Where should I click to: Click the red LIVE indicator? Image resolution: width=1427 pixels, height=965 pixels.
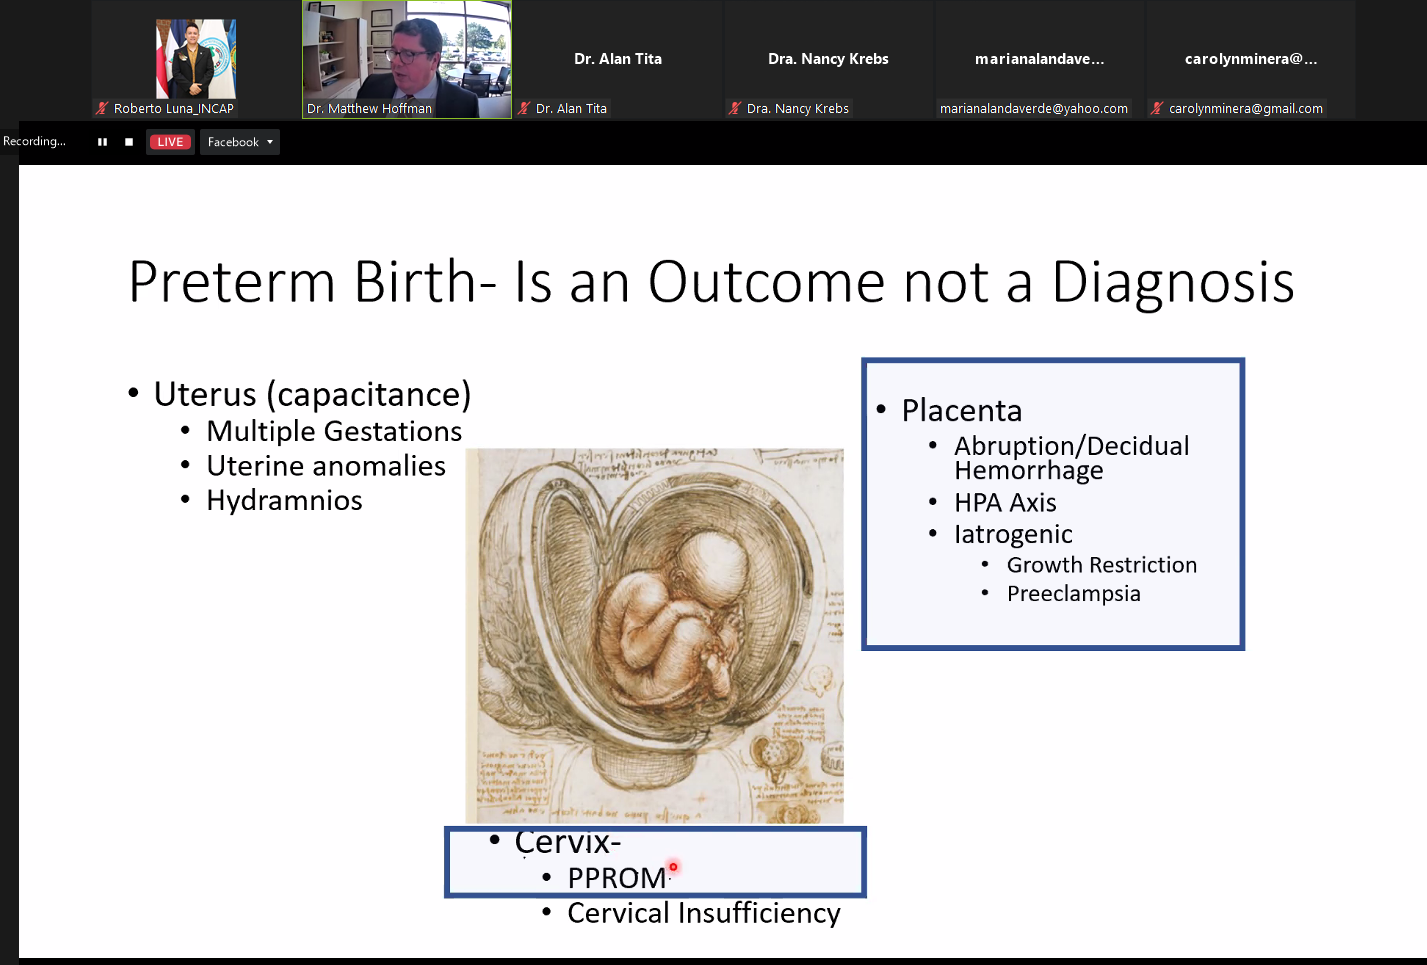click(170, 142)
